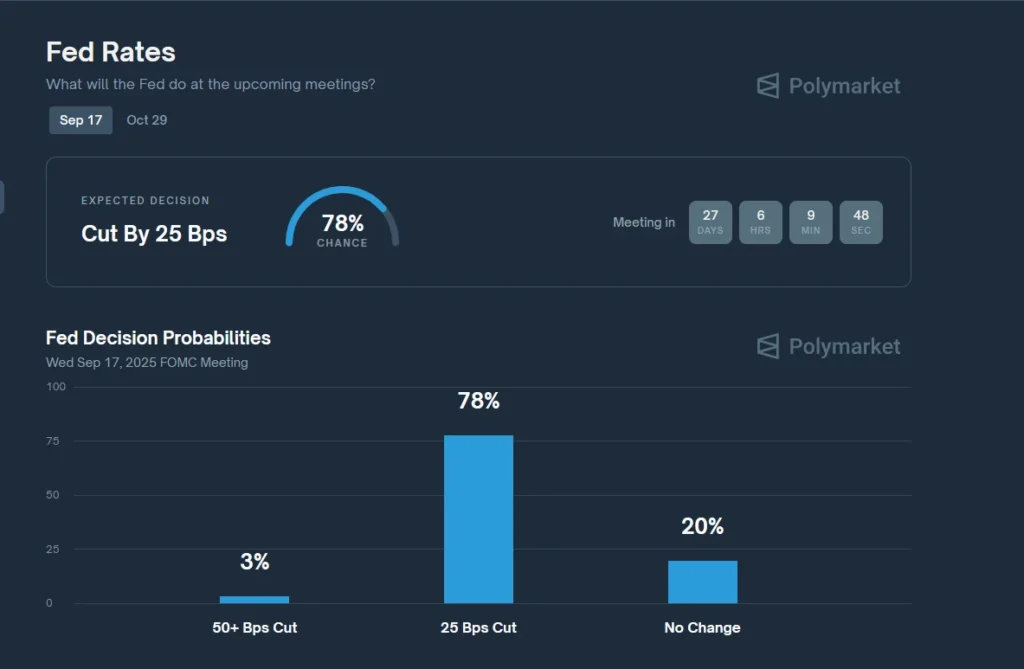Screen dimensions: 1024x669
Task: Click the "25 Bps Cut" axis label
Action: tap(479, 628)
